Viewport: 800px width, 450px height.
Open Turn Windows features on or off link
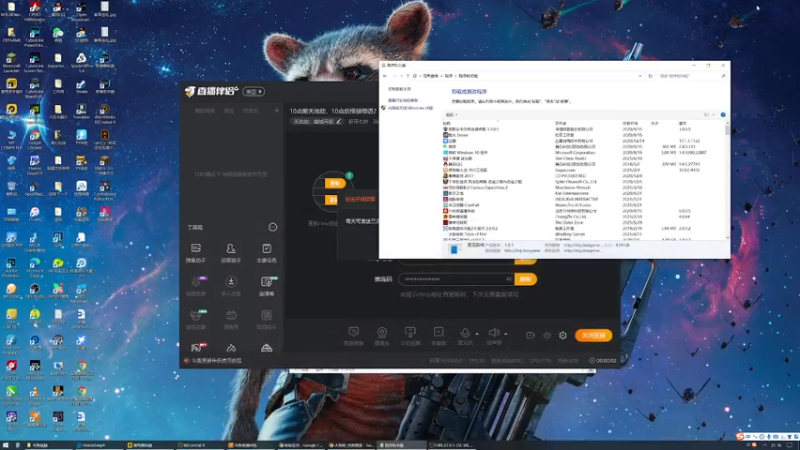click(x=410, y=108)
